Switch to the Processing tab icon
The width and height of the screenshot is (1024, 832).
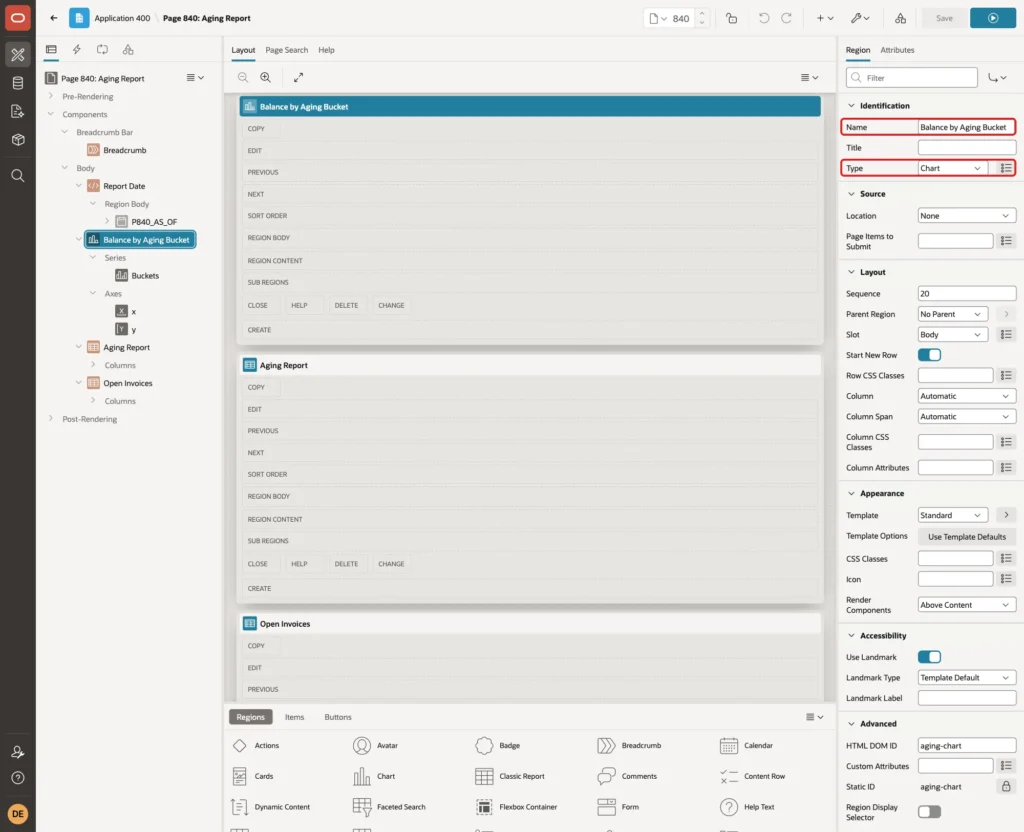pyautogui.click(x=103, y=50)
